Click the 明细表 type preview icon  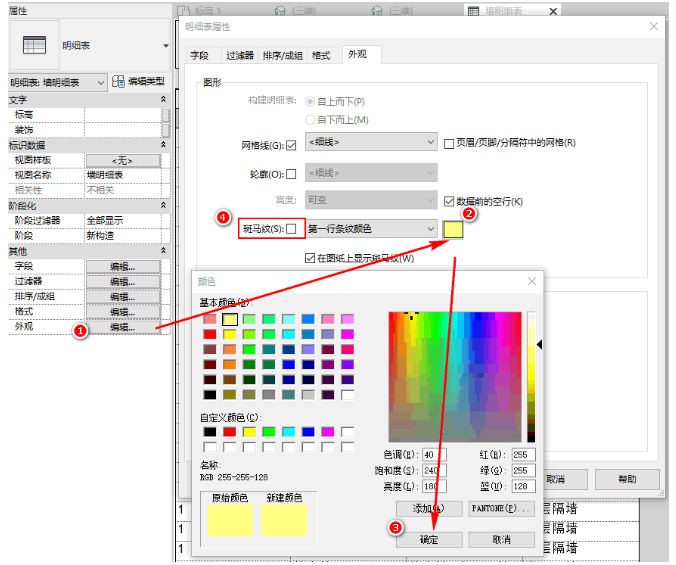pyautogui.click(x=34, y=45)
